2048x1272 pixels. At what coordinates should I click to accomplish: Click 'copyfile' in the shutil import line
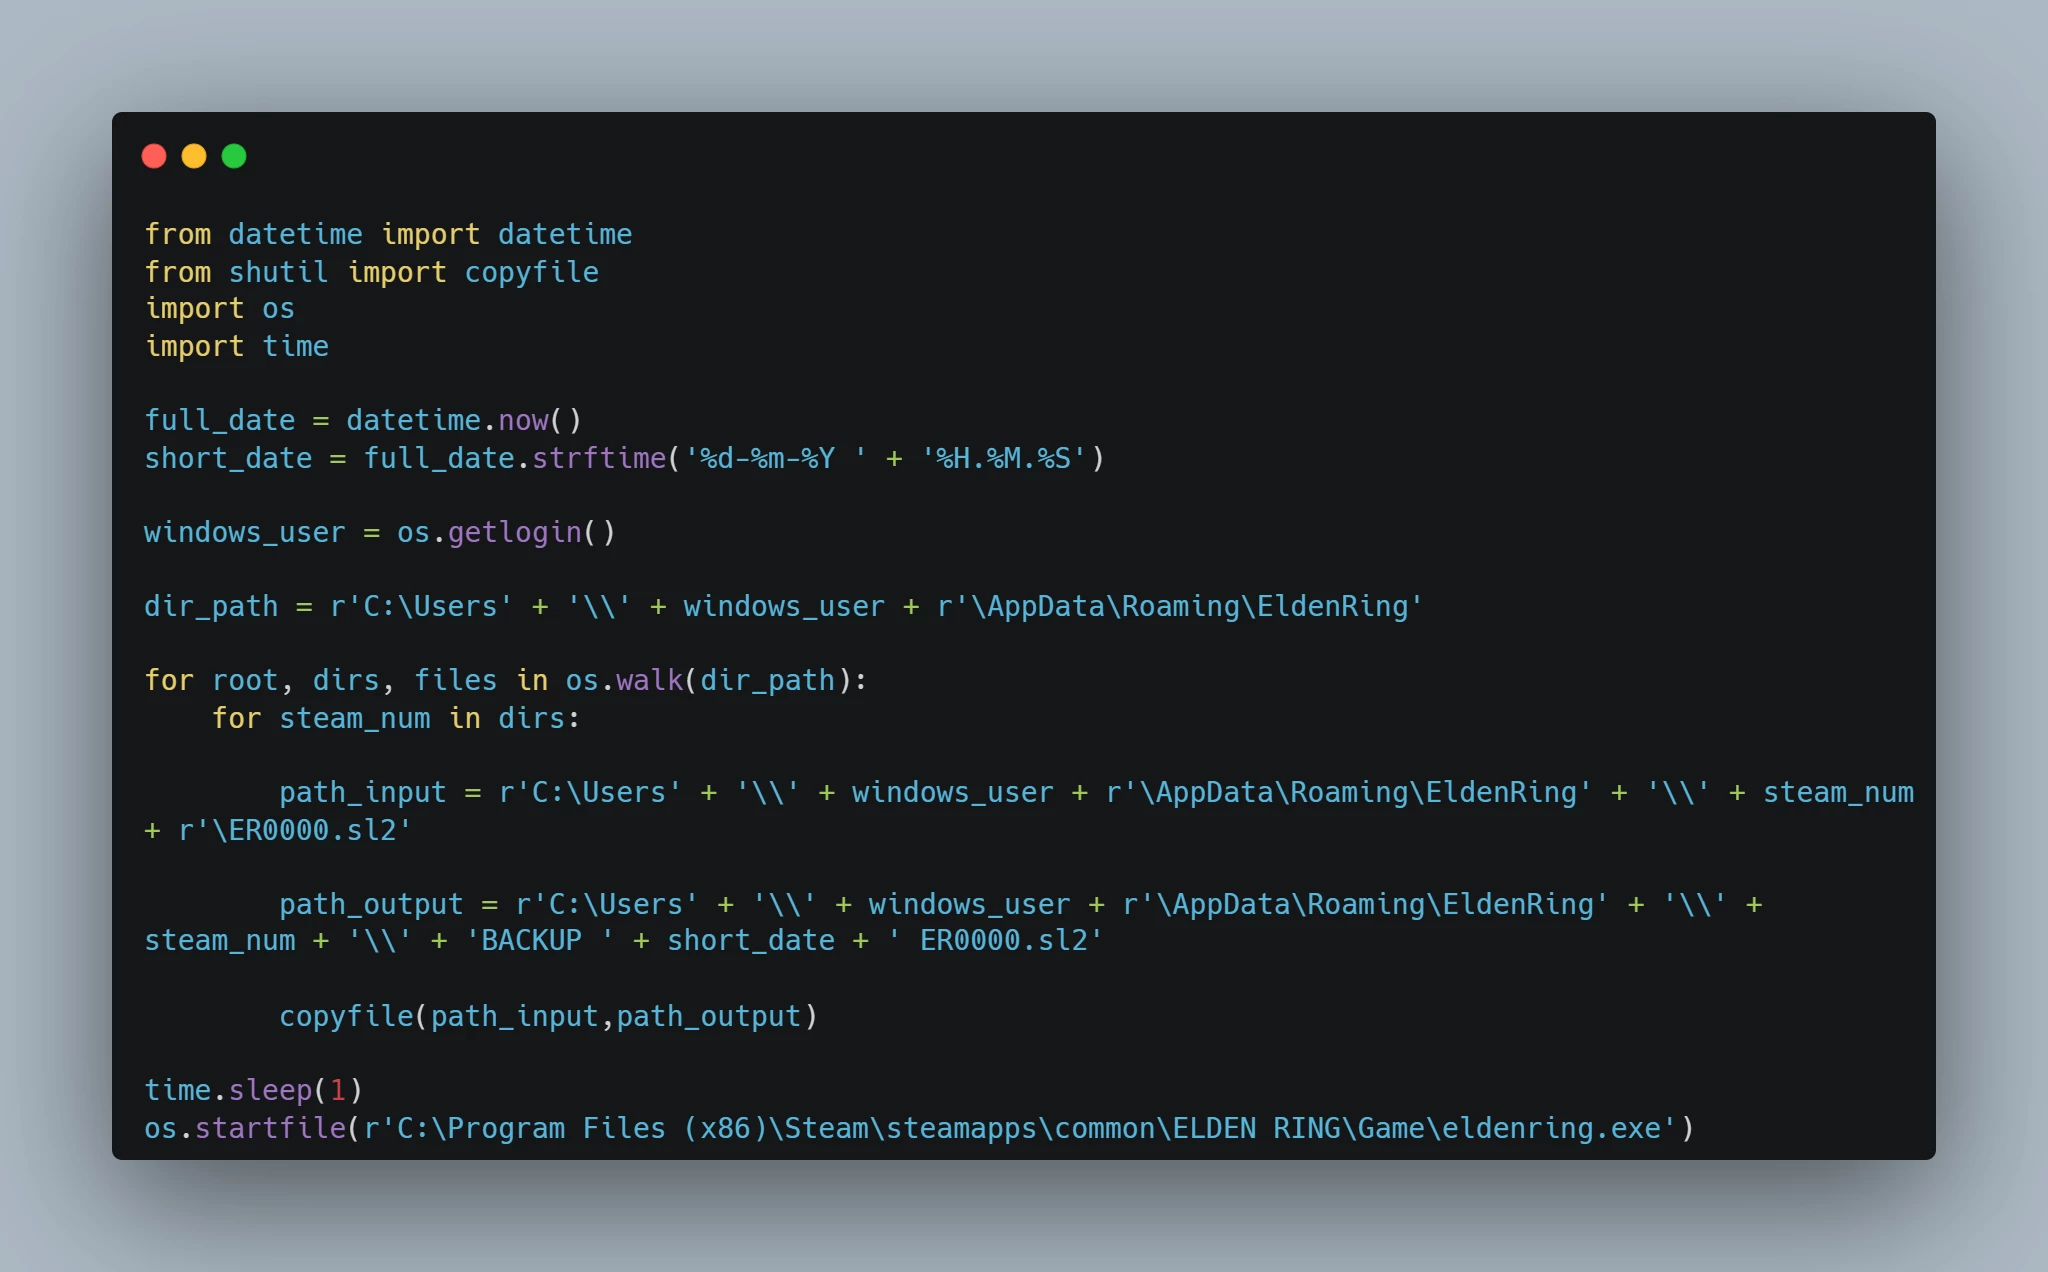531,272
